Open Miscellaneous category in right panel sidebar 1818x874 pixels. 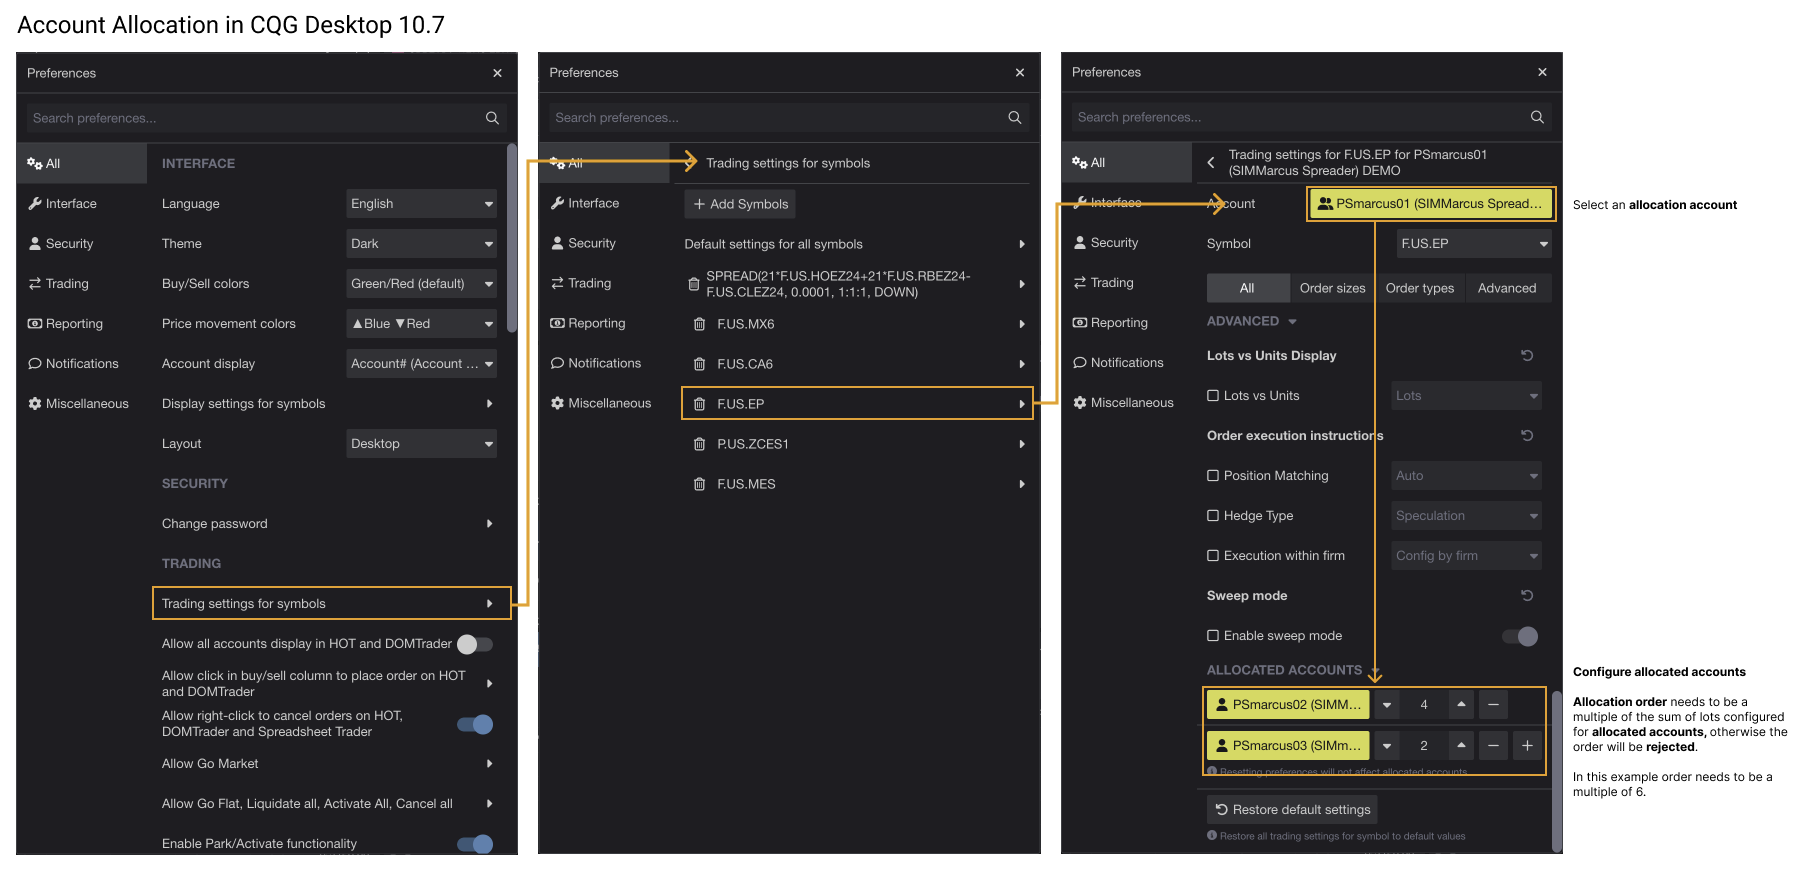(x=1127, y=403)
